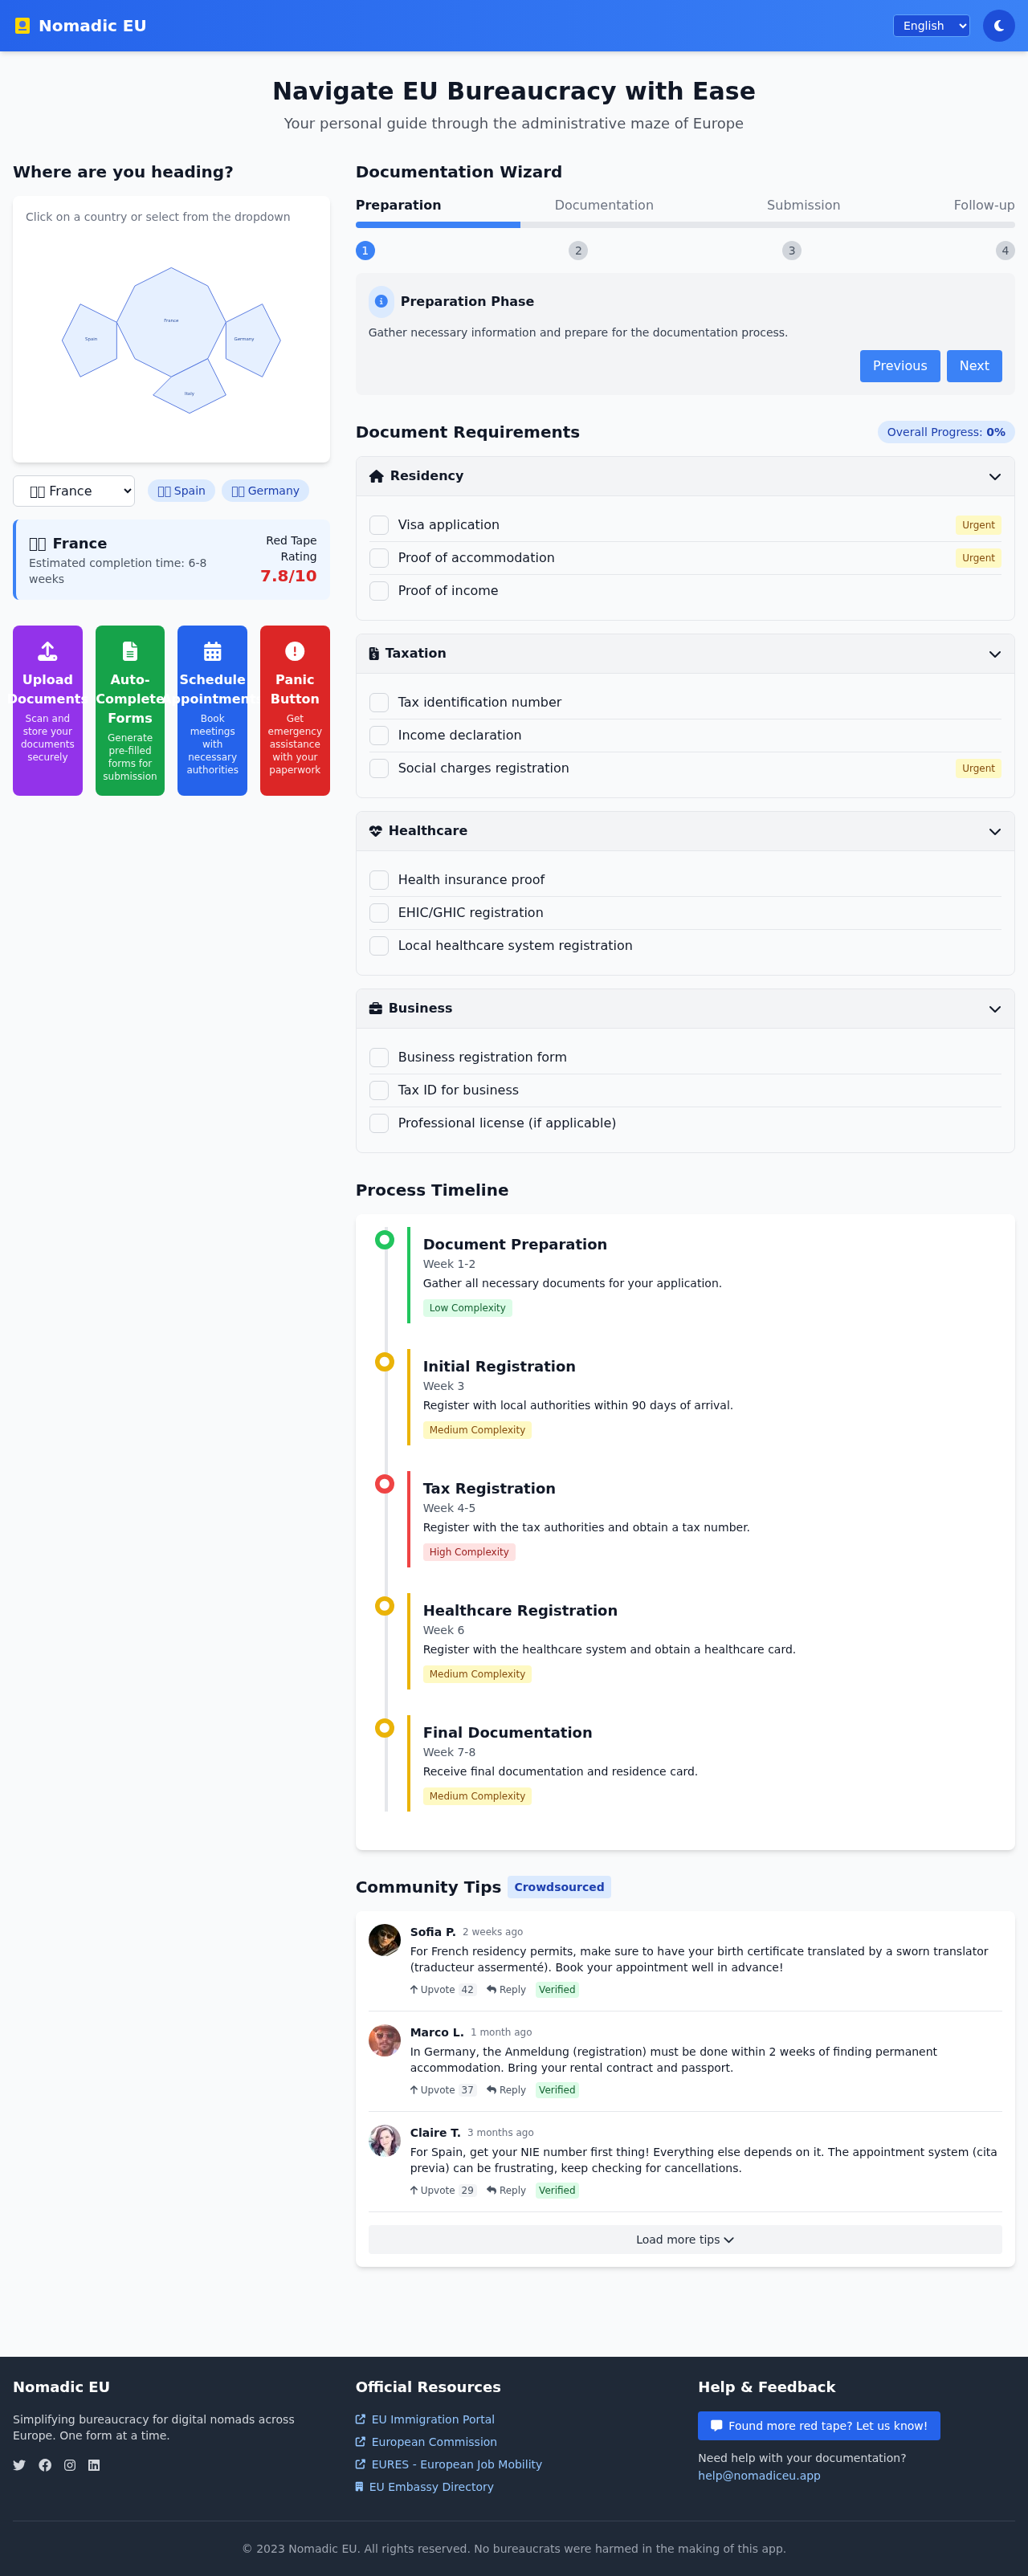This screenshot has width=1028, height=2576.
Task: Click the Document Preparation green timeline marker
Action: 384,1240
